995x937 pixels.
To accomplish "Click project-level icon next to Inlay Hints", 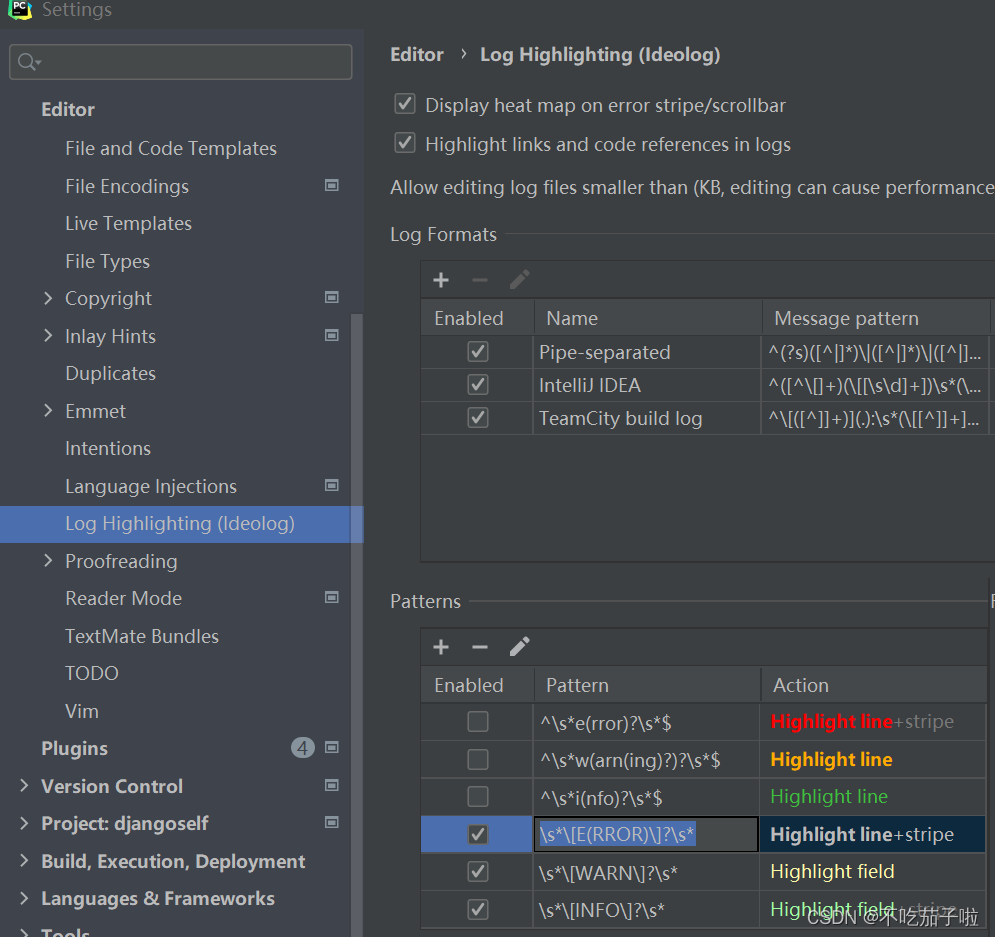I will 331,335.
